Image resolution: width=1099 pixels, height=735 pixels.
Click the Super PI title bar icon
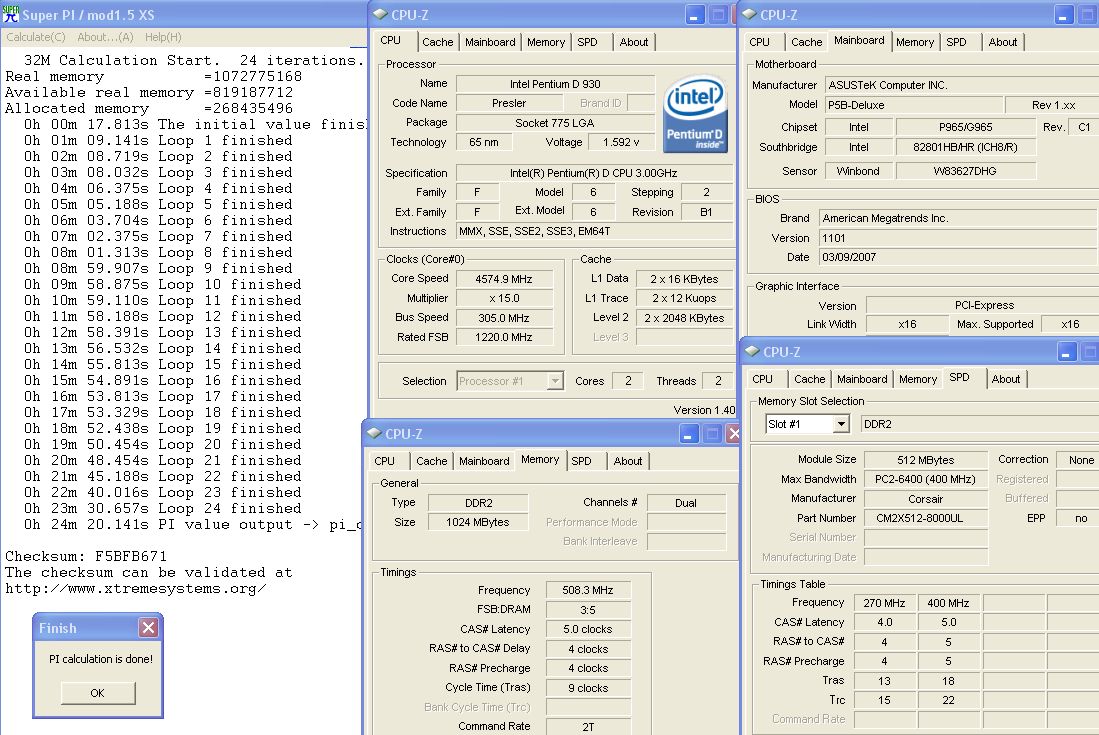click(x=11, y=14)
